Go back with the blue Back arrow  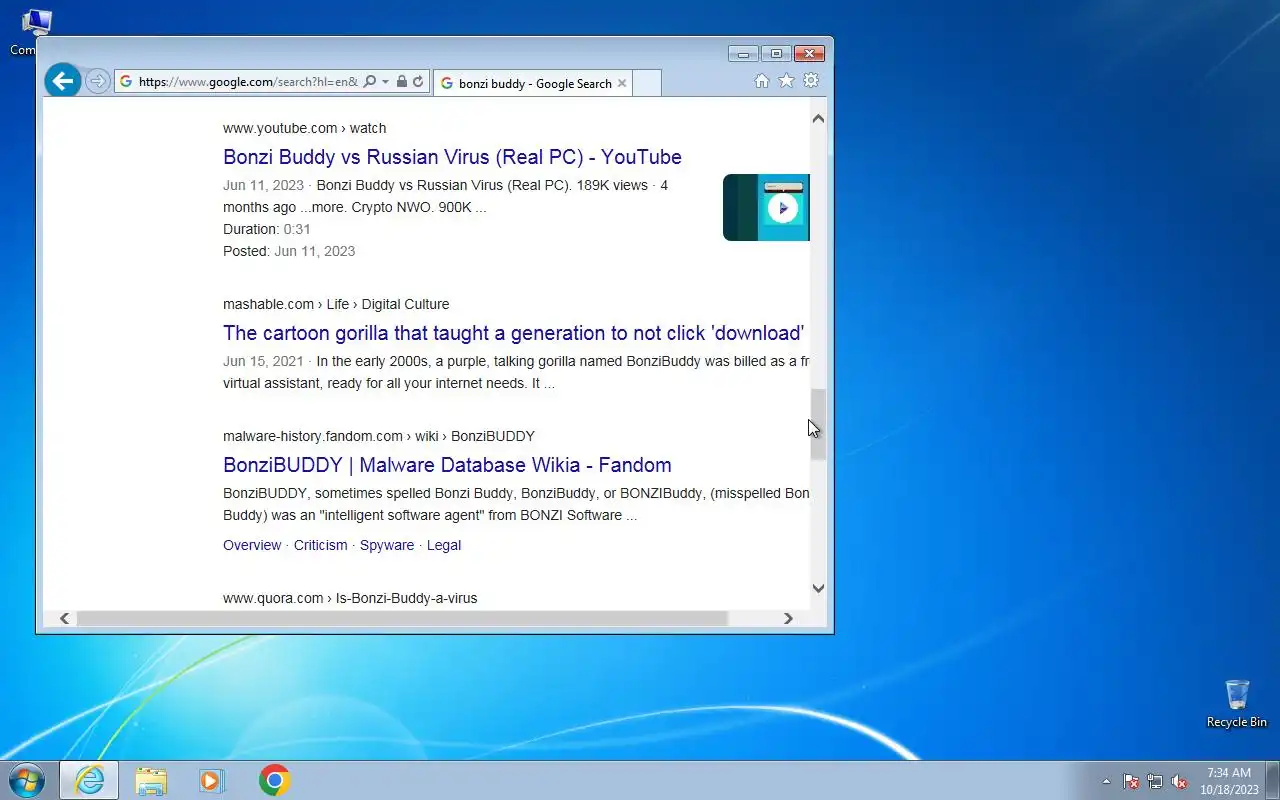coord(63,81)
